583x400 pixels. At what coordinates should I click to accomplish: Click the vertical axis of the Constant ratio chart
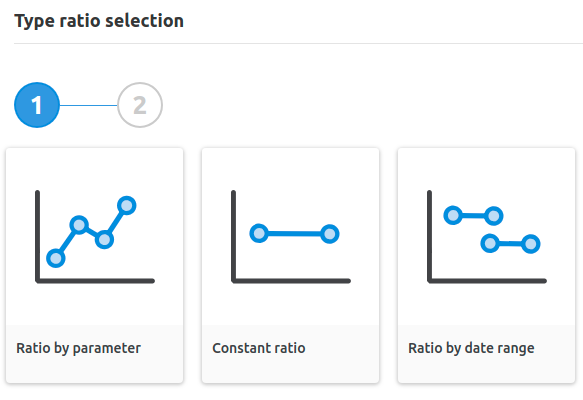233,236
